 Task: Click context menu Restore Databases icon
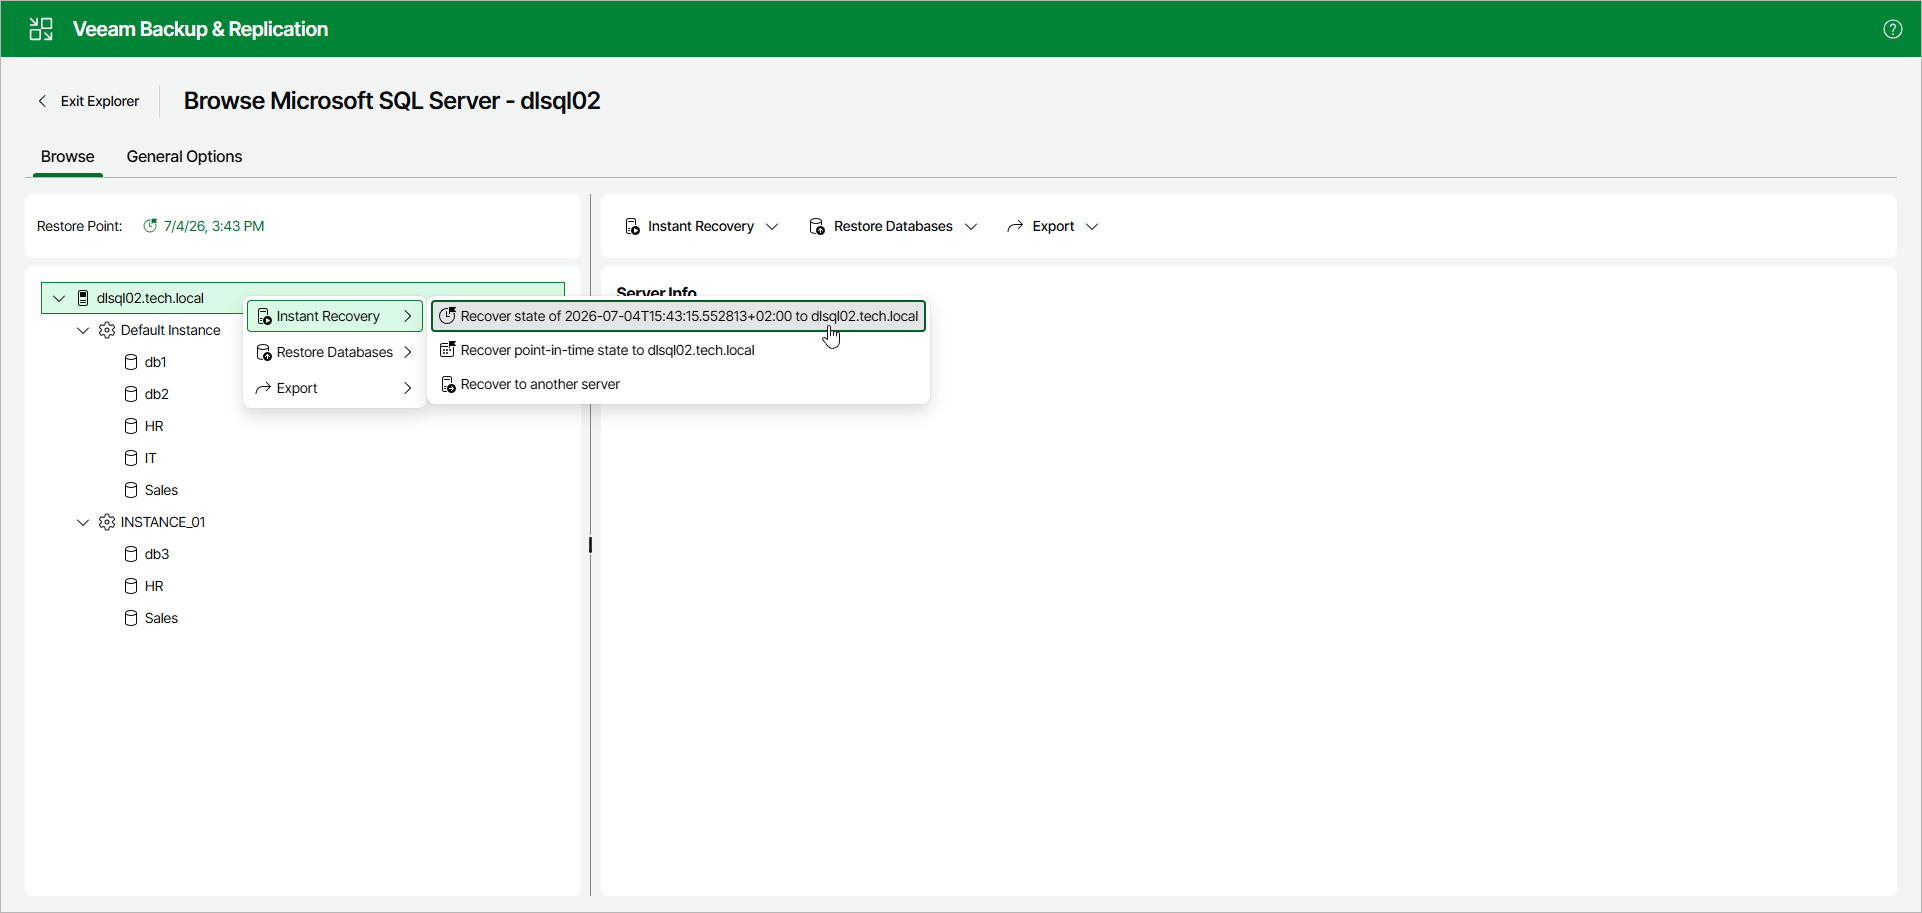coord(264,353)
